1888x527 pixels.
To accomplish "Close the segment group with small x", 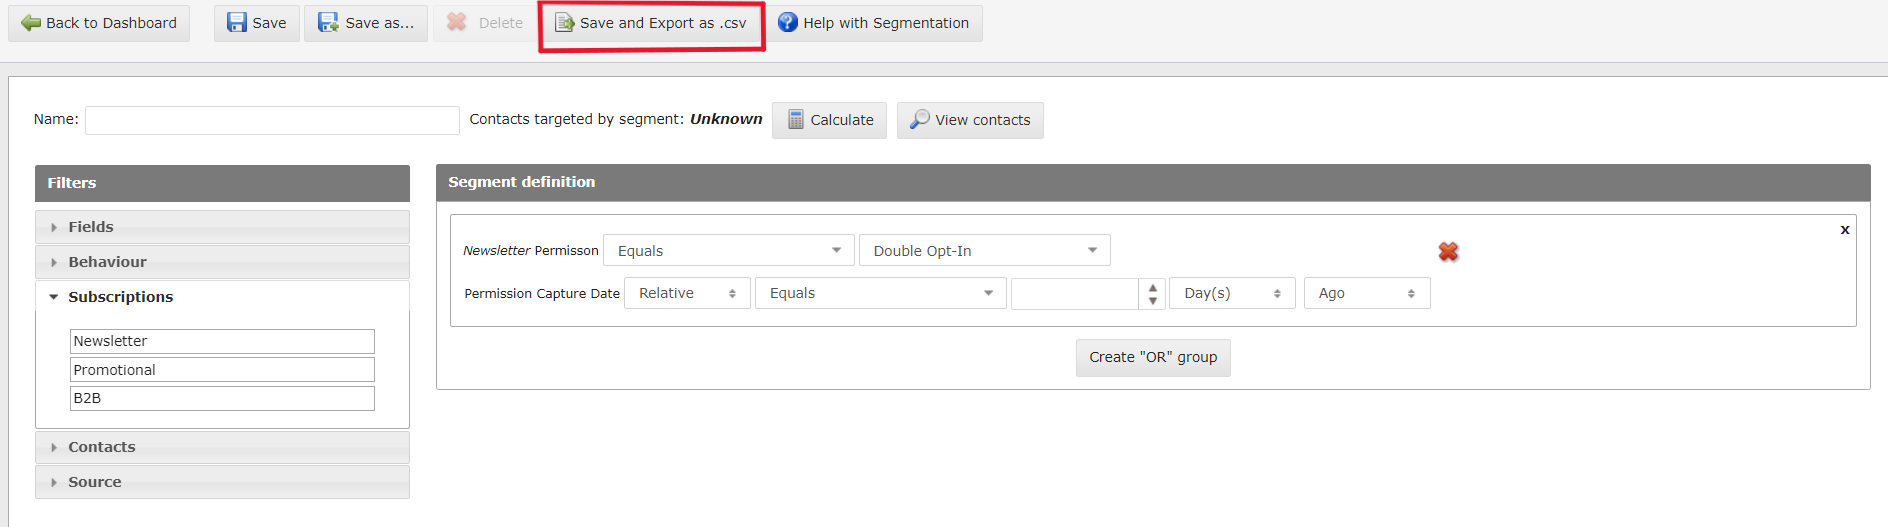I will 1844,230.
